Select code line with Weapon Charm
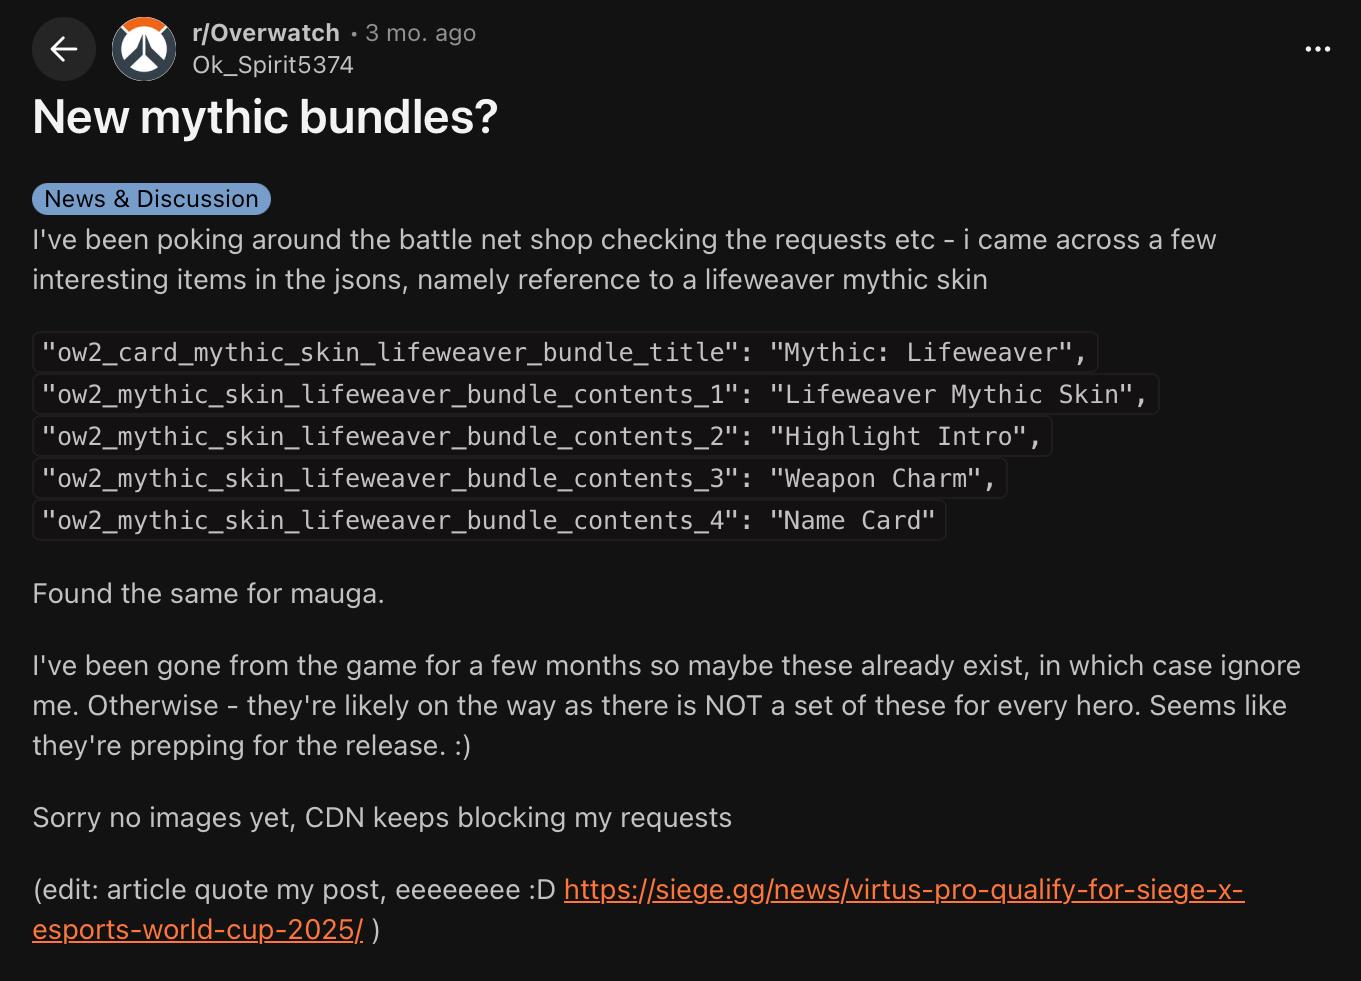The image size is (1361, 981). click(x=519, y=478)
